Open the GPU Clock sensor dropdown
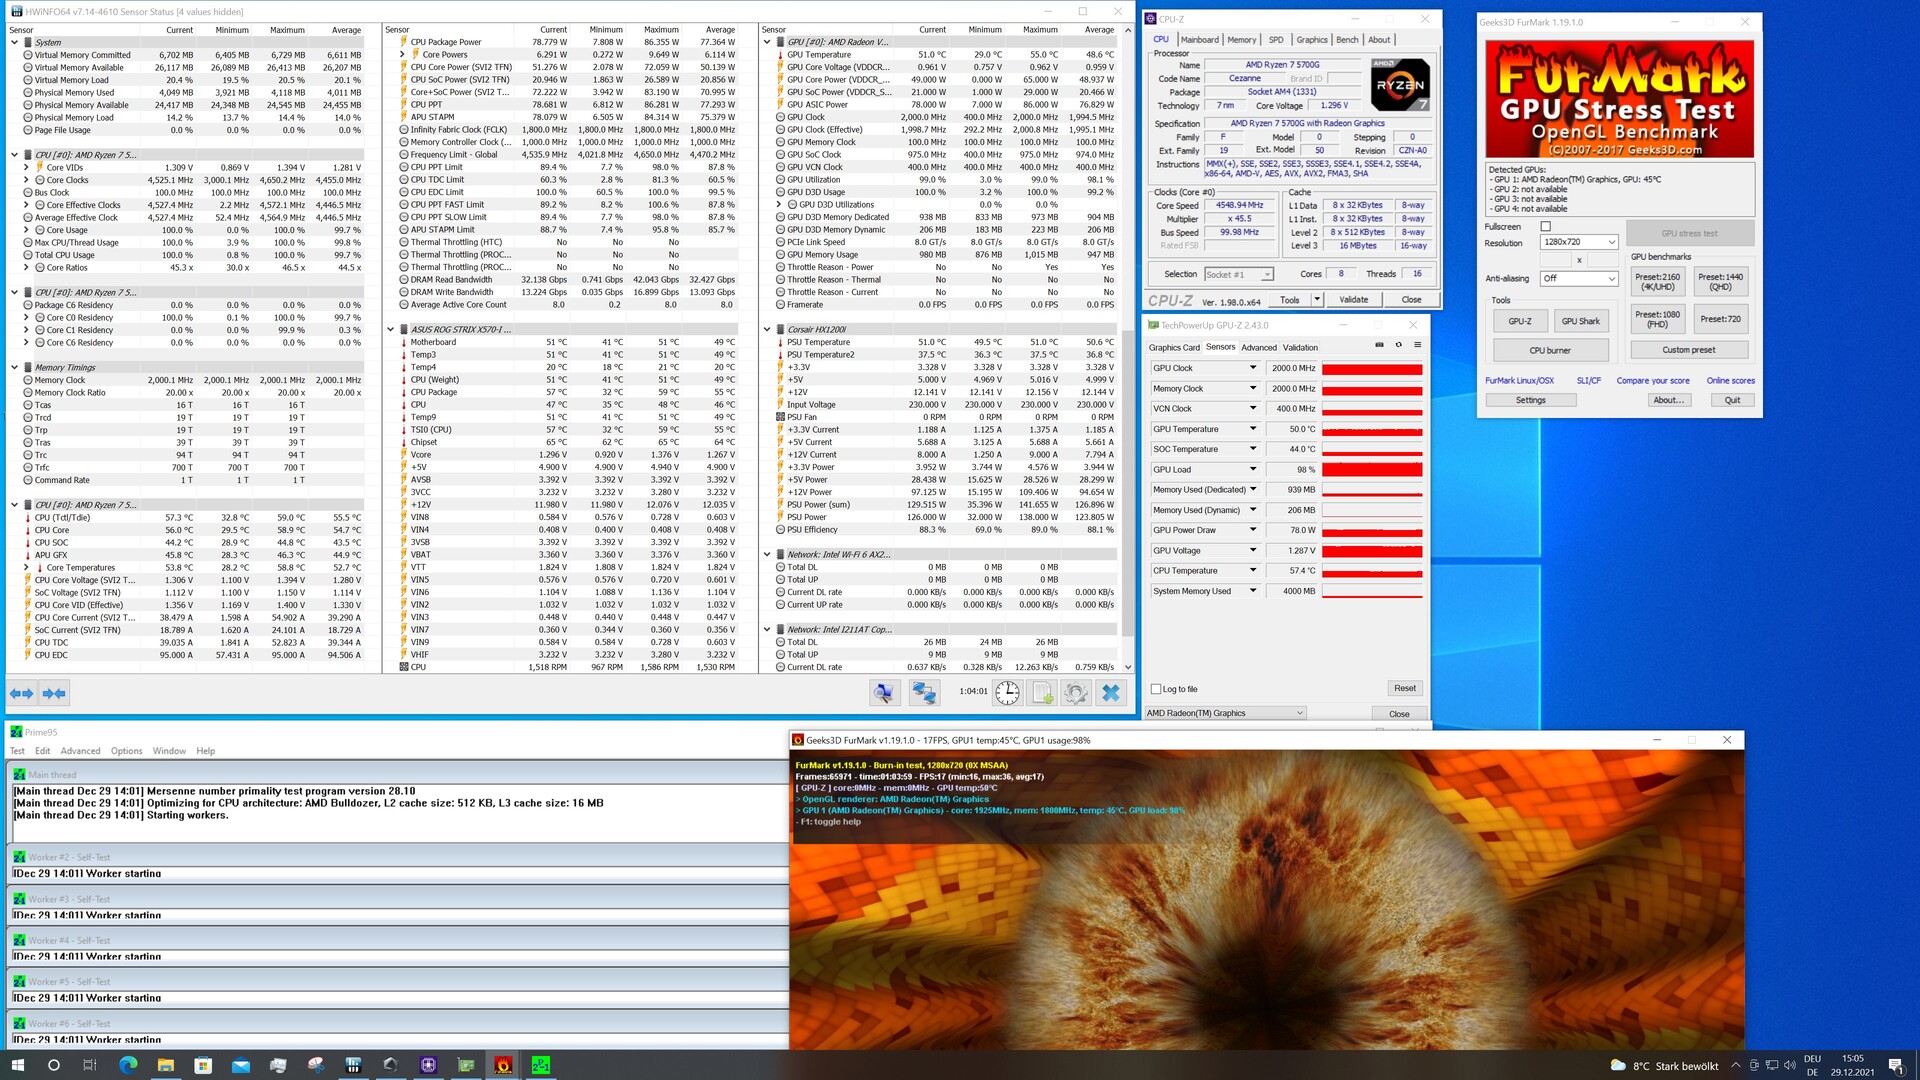Viewport: 1920px width, 1080px height. tap(1252, 368)
